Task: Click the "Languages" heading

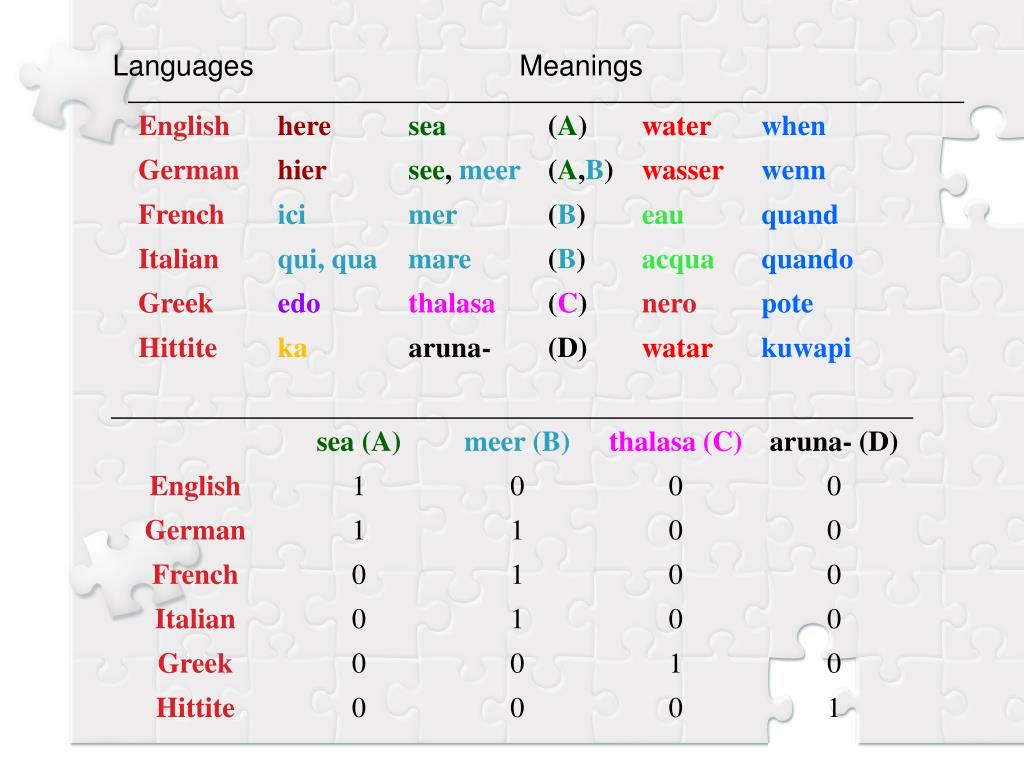Action: tap(182, 68)
